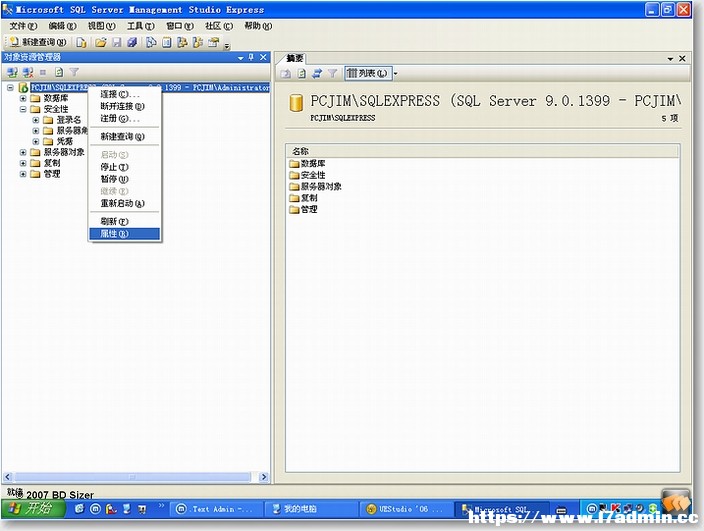Collapse the 安全性 tree node

[23, 109]
